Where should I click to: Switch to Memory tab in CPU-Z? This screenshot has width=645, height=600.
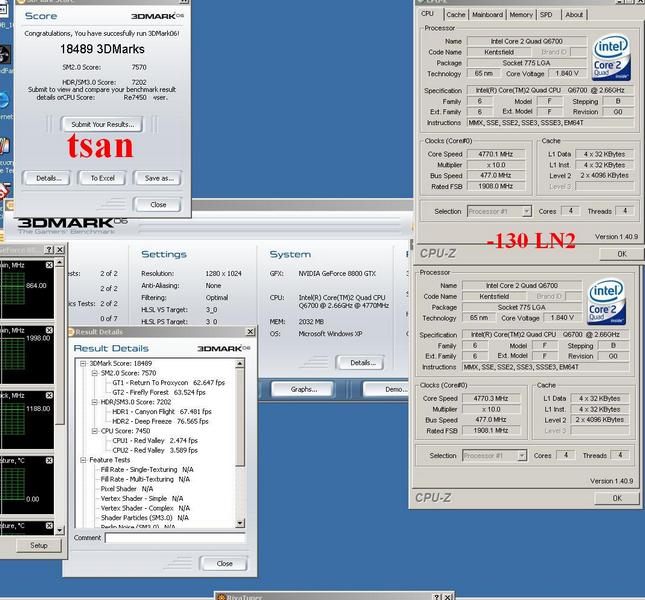521,14
